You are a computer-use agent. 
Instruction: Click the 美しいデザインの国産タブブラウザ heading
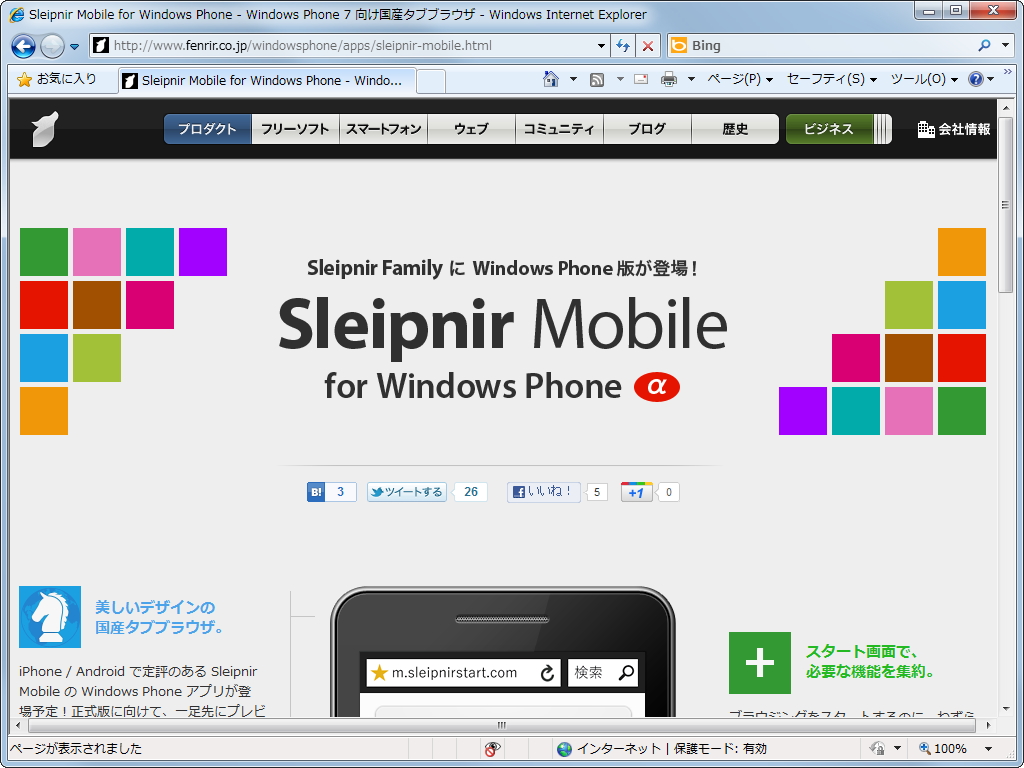click(x=160, y=617)
